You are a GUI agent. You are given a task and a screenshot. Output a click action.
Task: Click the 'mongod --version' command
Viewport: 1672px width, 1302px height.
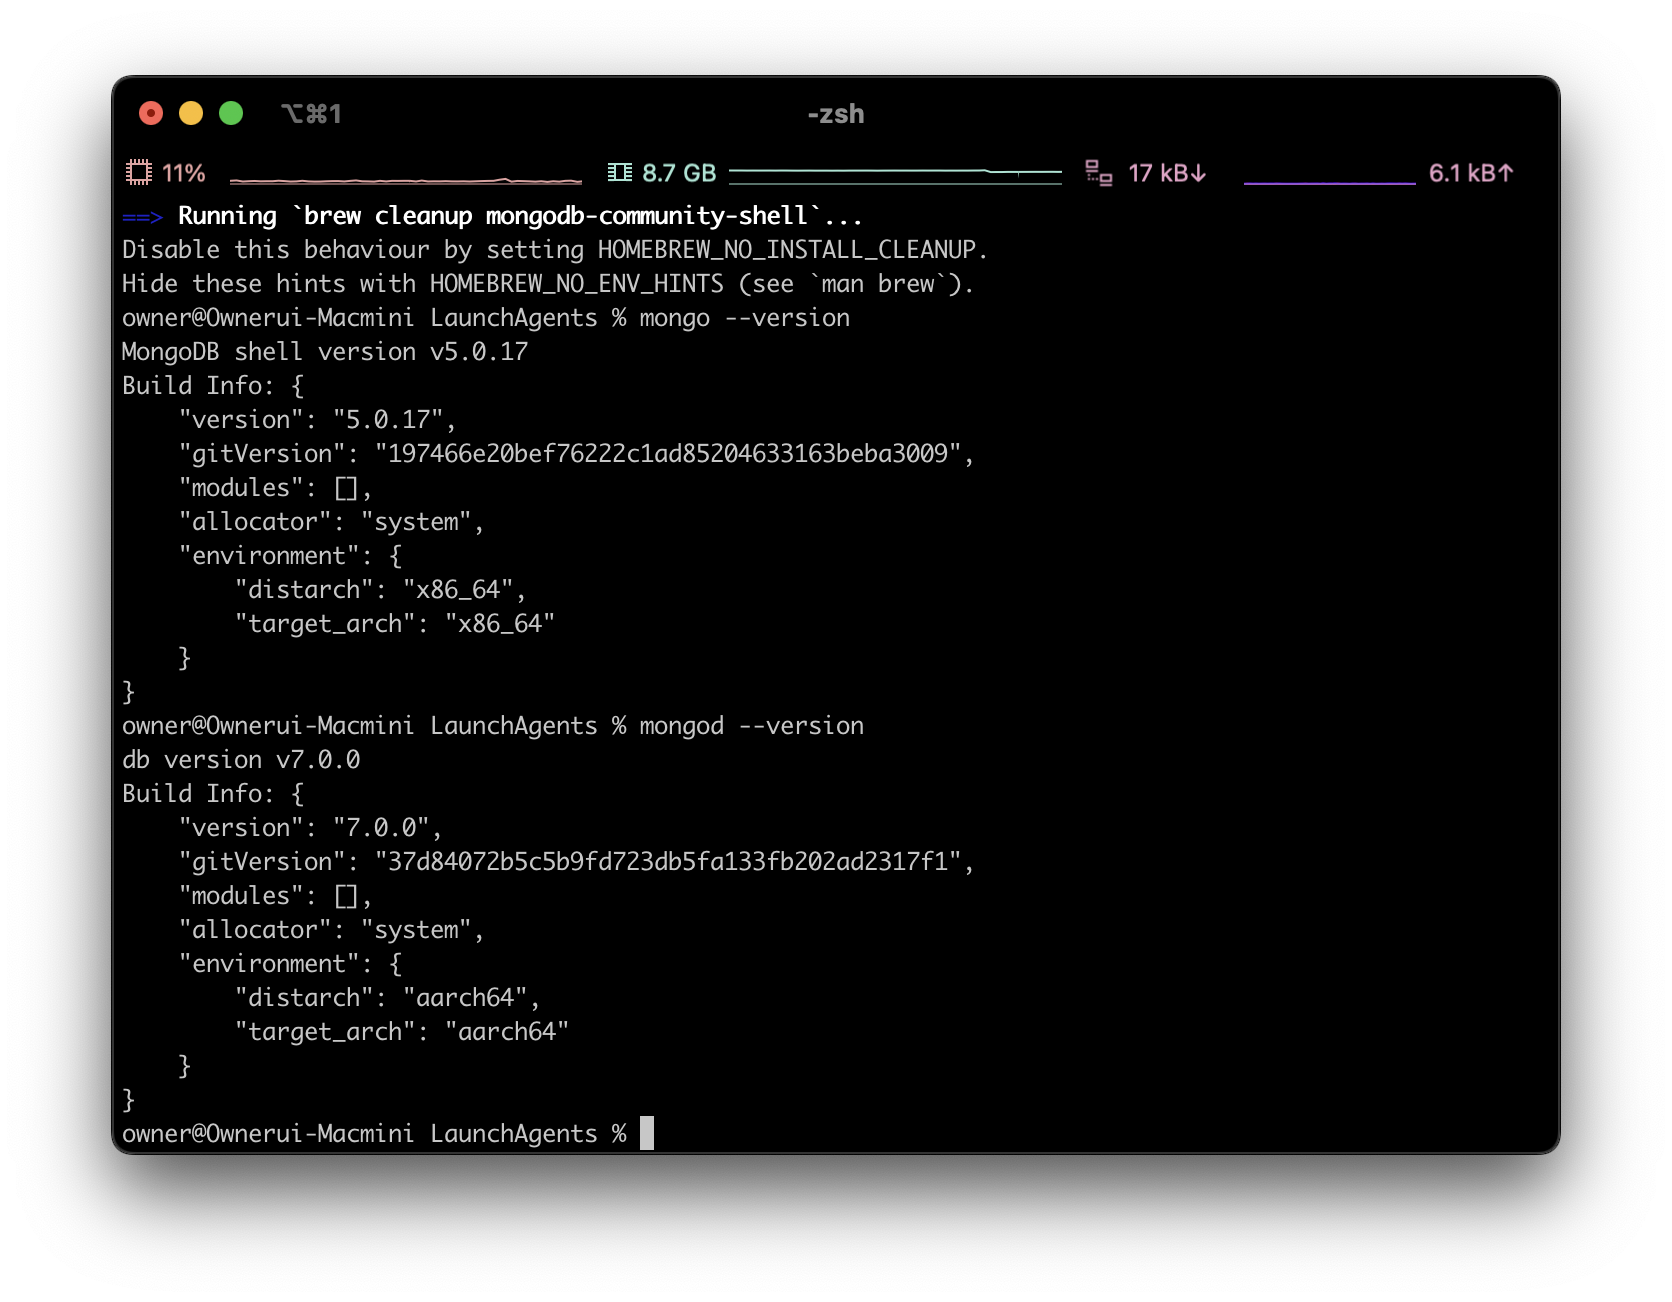coord(752,726)
